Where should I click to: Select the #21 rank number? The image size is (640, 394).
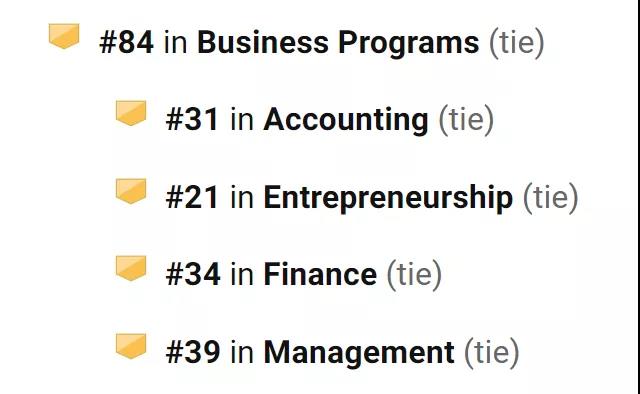click(x=192, y=198)
